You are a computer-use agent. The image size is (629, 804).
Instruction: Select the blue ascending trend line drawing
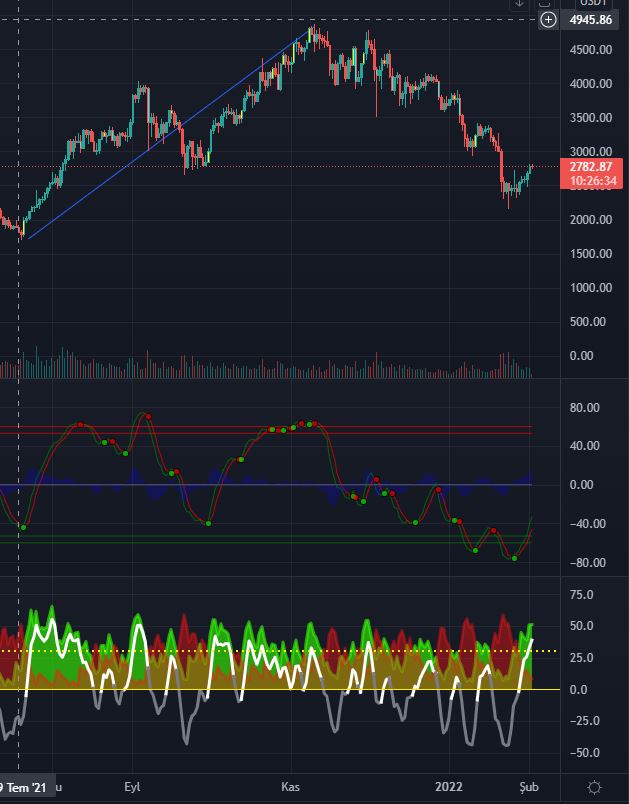tap(169, 134)
